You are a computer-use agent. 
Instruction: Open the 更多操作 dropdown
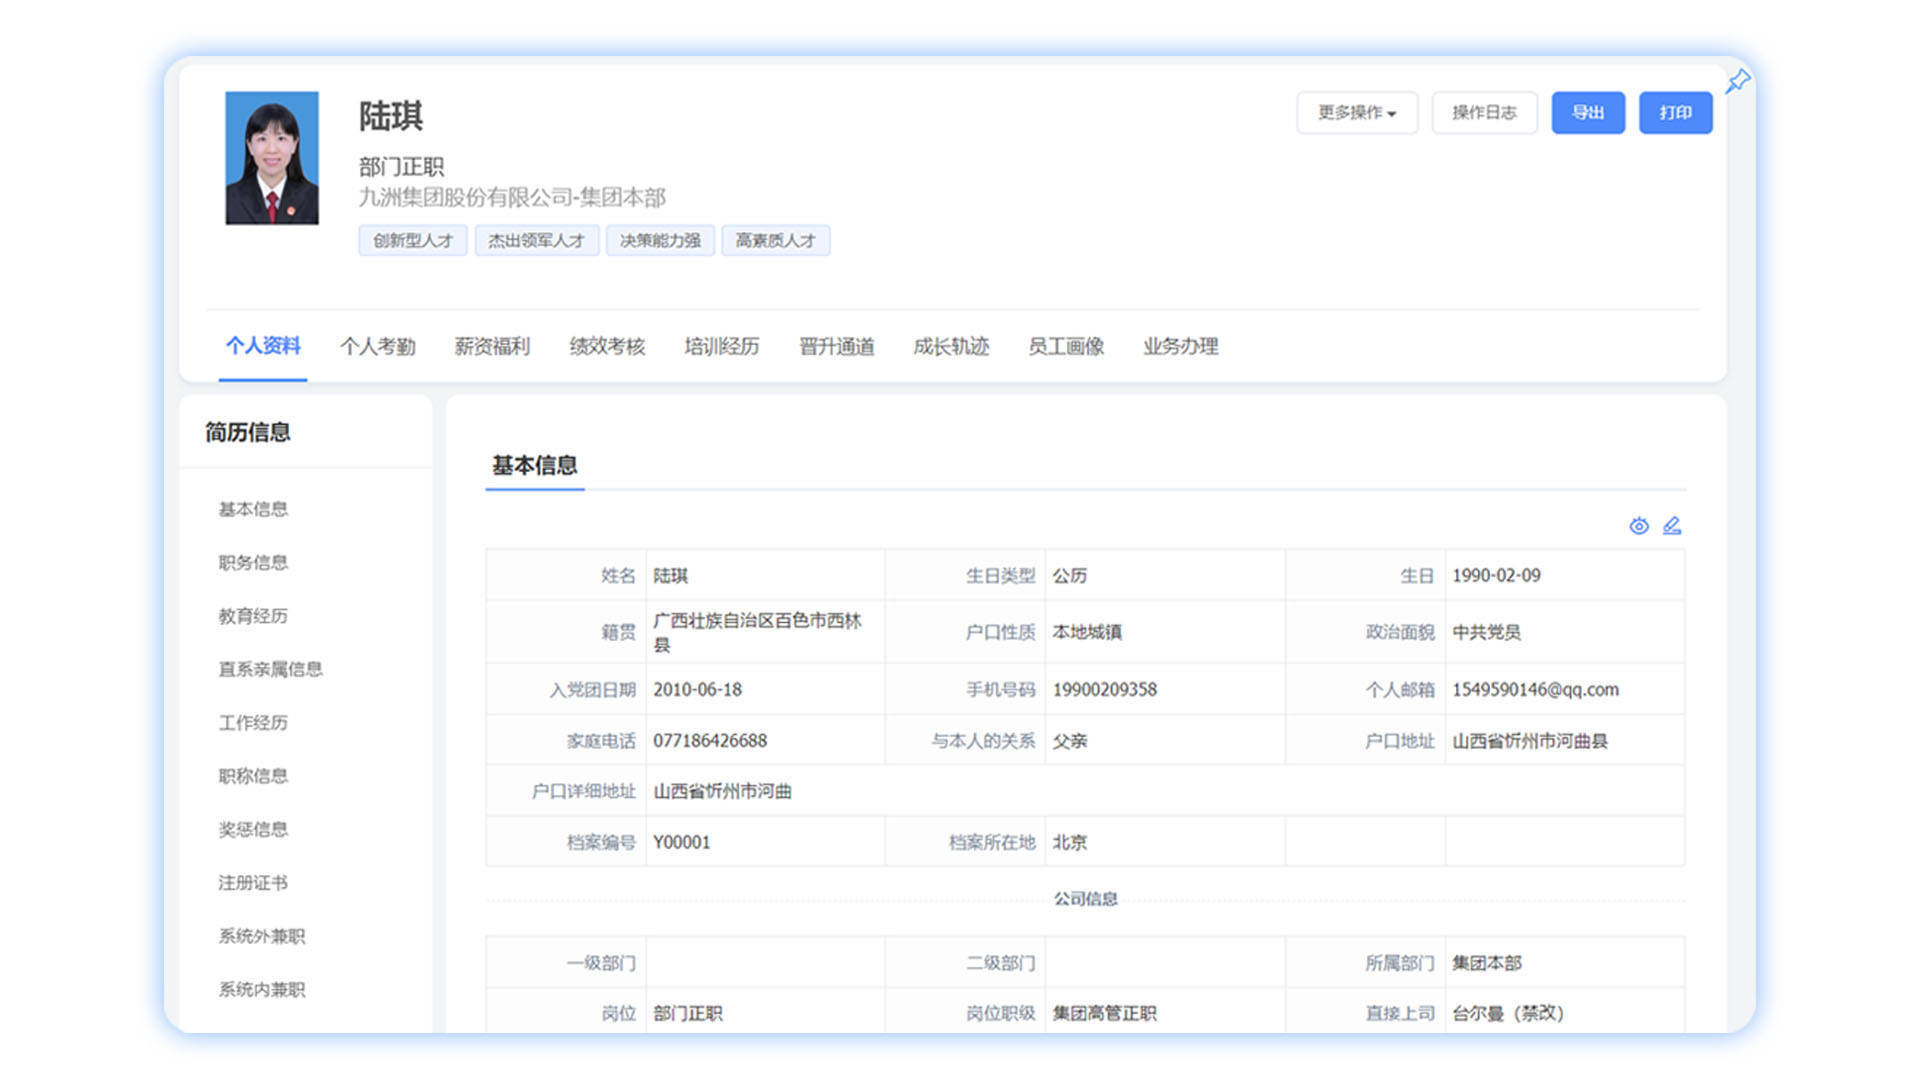click(x=1357, y=113)
